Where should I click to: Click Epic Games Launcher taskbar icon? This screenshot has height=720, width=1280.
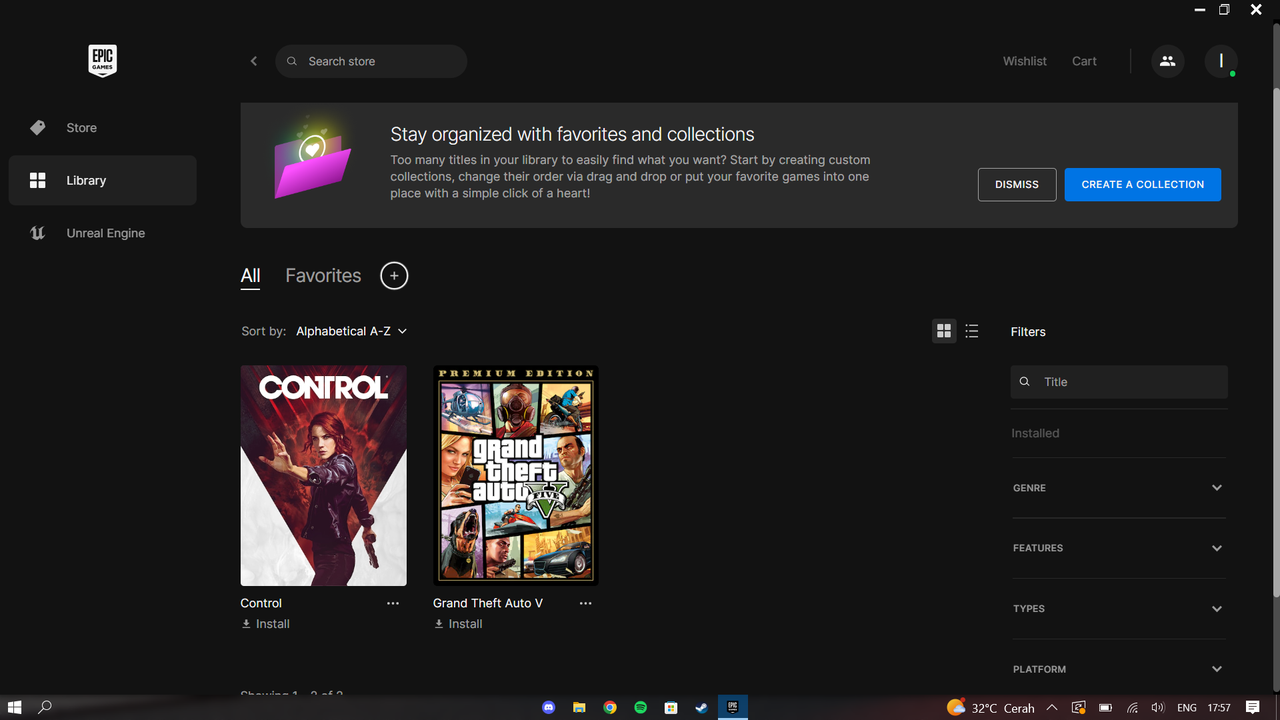pyautogui.click(x=733, y=707)
